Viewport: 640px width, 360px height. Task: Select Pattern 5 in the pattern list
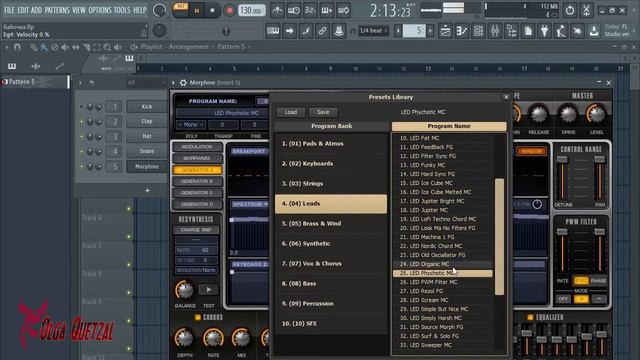pos(35,82)
